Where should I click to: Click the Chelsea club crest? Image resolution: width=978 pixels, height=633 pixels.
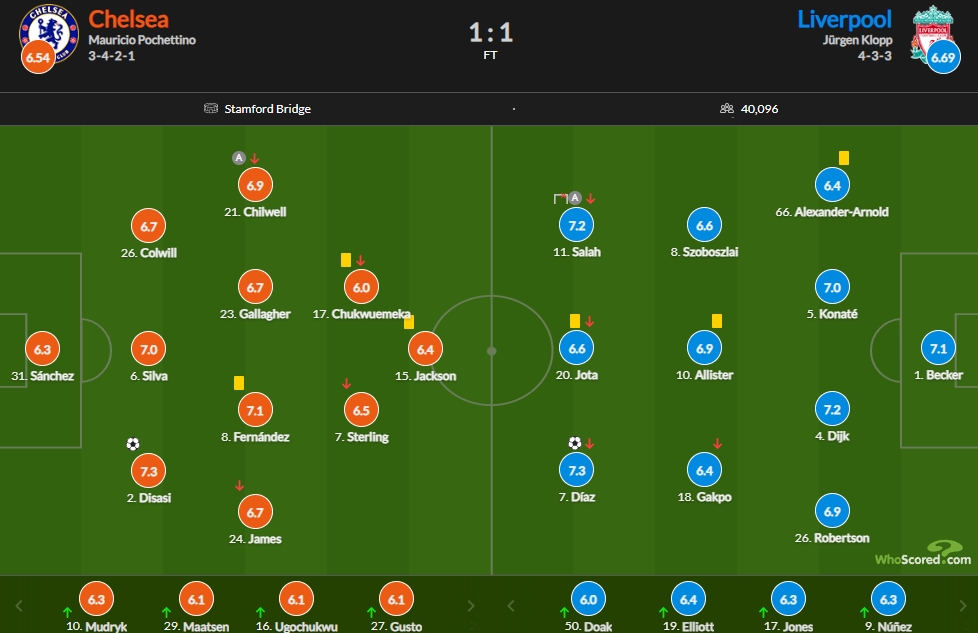pyautogui.click(x=49, y=34)
